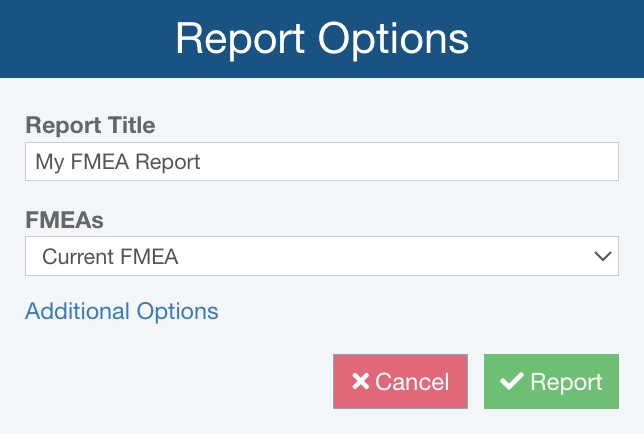Expand the Additional Options section
This screenshot has height=434, width=644.
pos(121,311)
